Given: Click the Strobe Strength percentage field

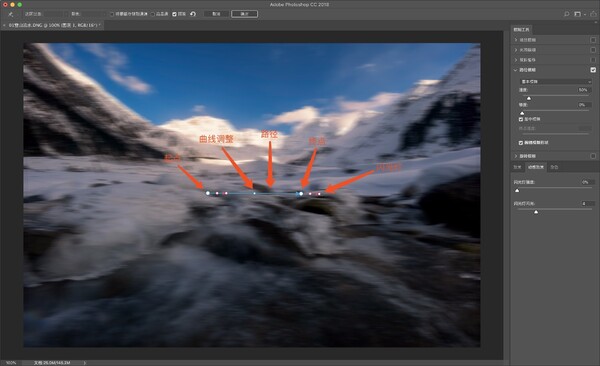Looking at the screenshot, I should coord(585,182).
